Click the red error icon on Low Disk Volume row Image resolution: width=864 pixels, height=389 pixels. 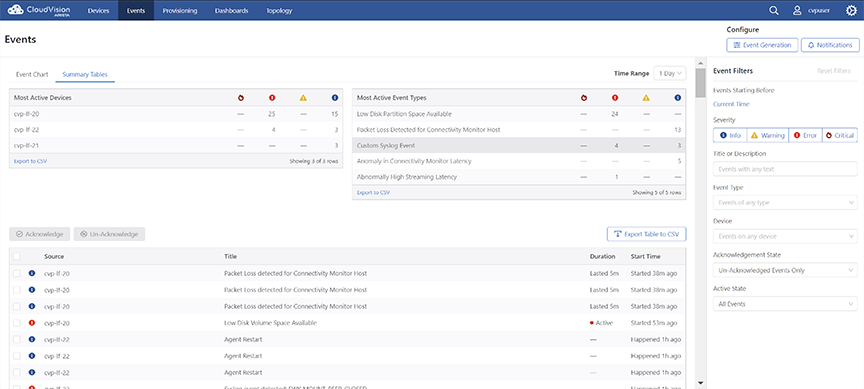tap(32, 322)
